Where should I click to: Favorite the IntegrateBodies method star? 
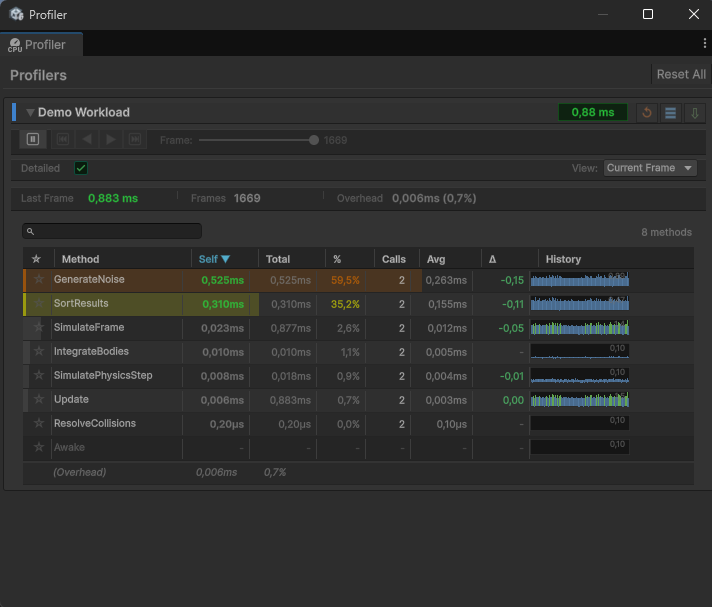[39, 351]
